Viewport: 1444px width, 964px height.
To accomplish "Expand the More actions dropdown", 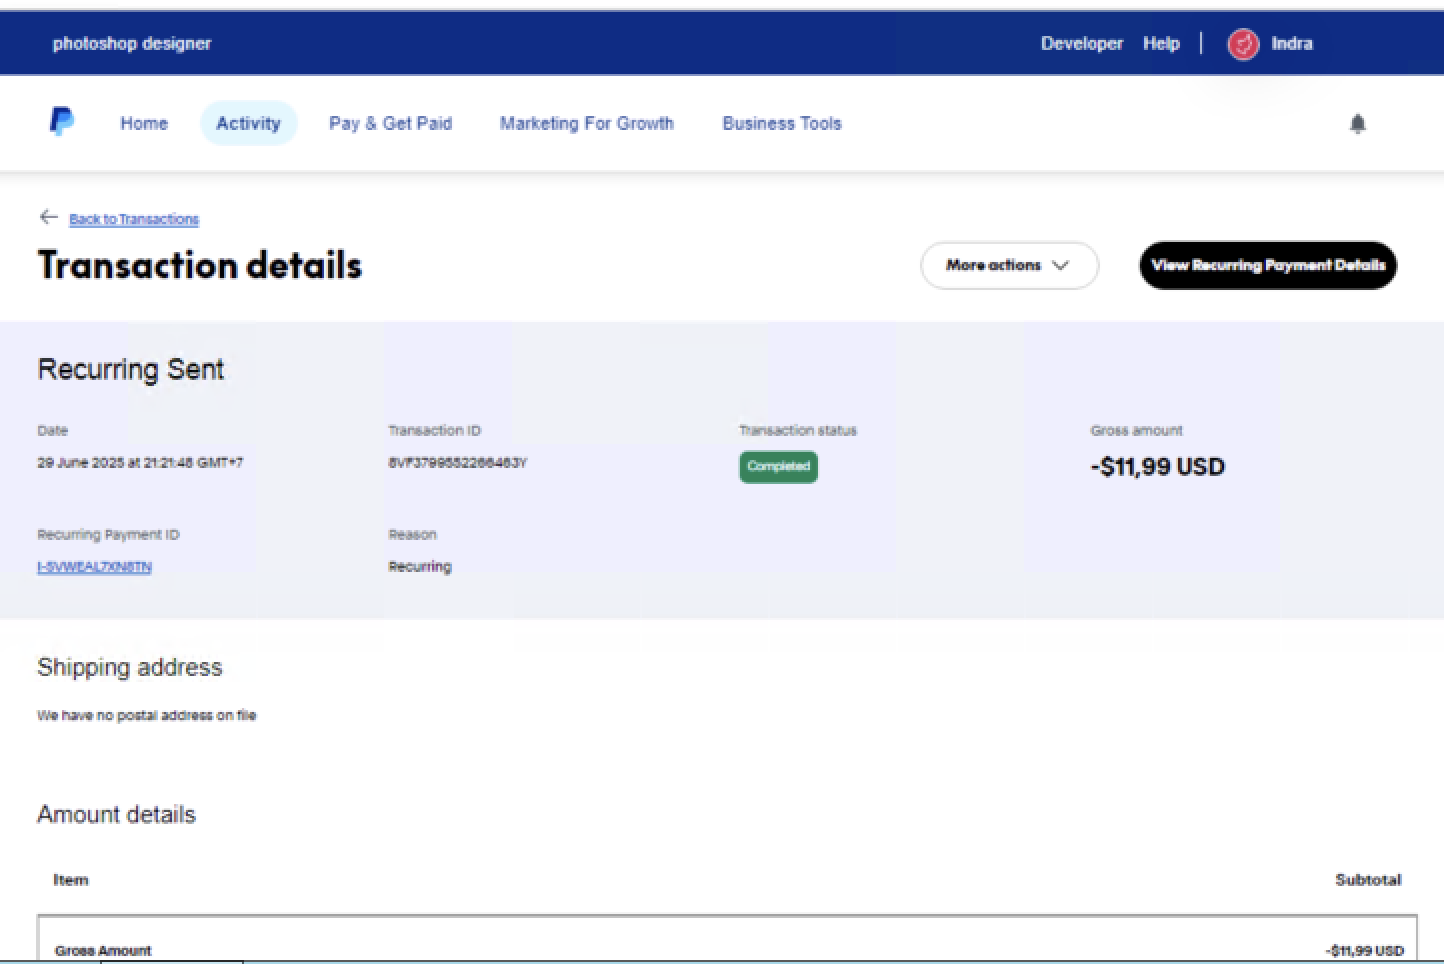I will (x=1009, y=265).
